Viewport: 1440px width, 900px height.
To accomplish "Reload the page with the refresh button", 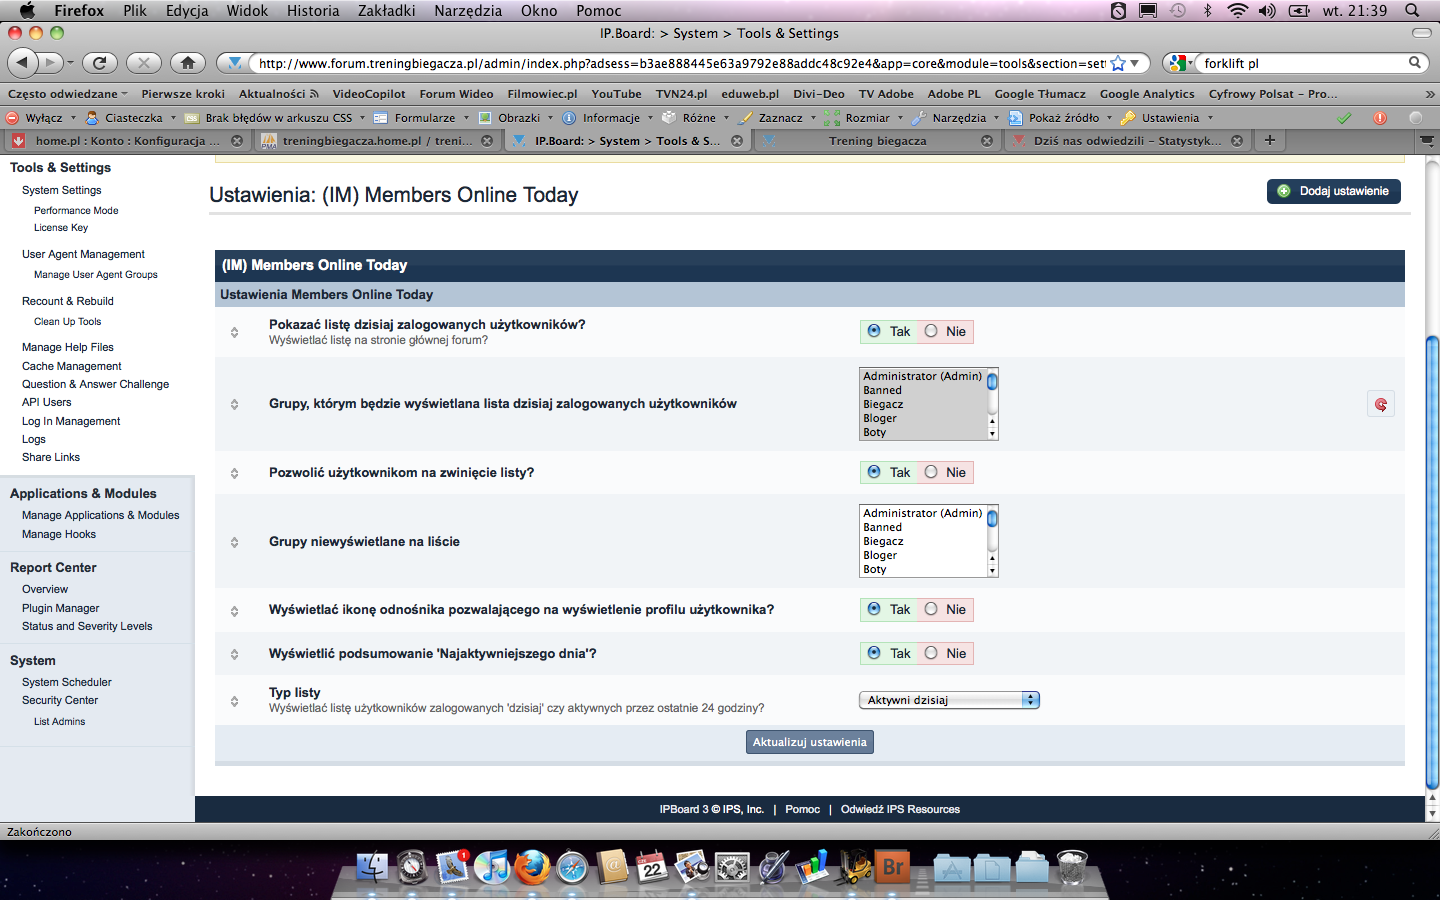I will tap(99, 63).
